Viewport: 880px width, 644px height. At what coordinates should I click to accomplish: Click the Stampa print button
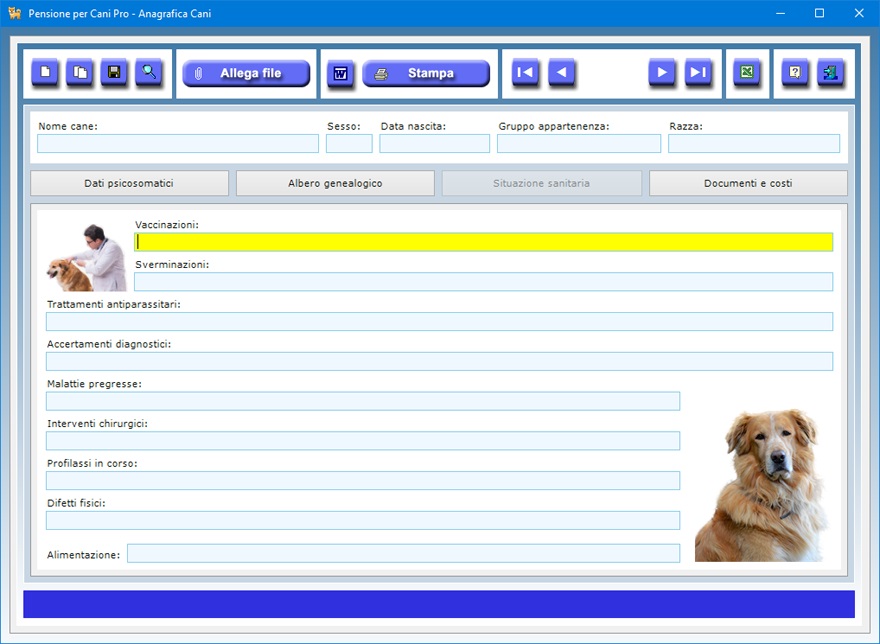(426, 74)
